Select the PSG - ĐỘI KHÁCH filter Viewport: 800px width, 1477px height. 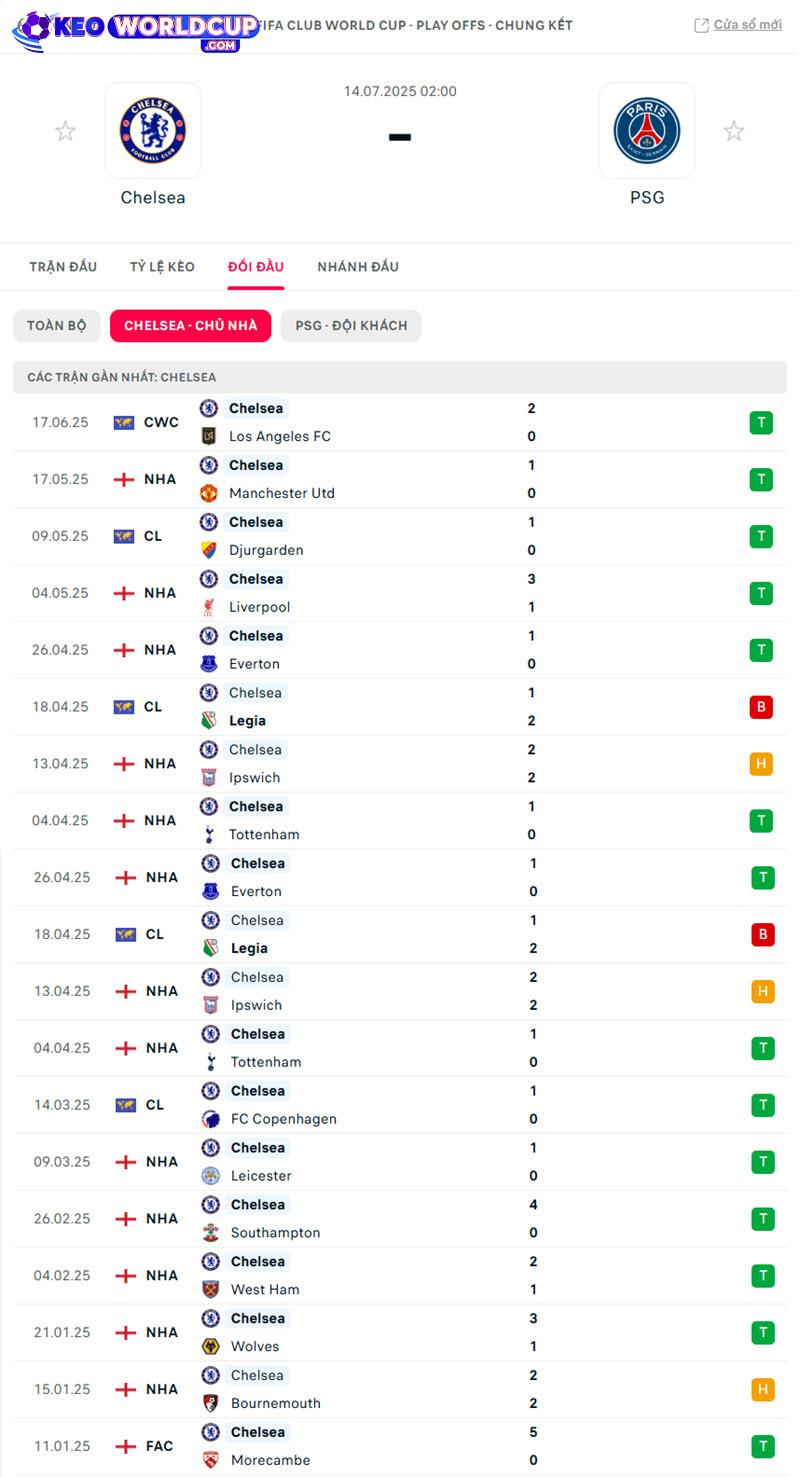(x=351, y=326)
